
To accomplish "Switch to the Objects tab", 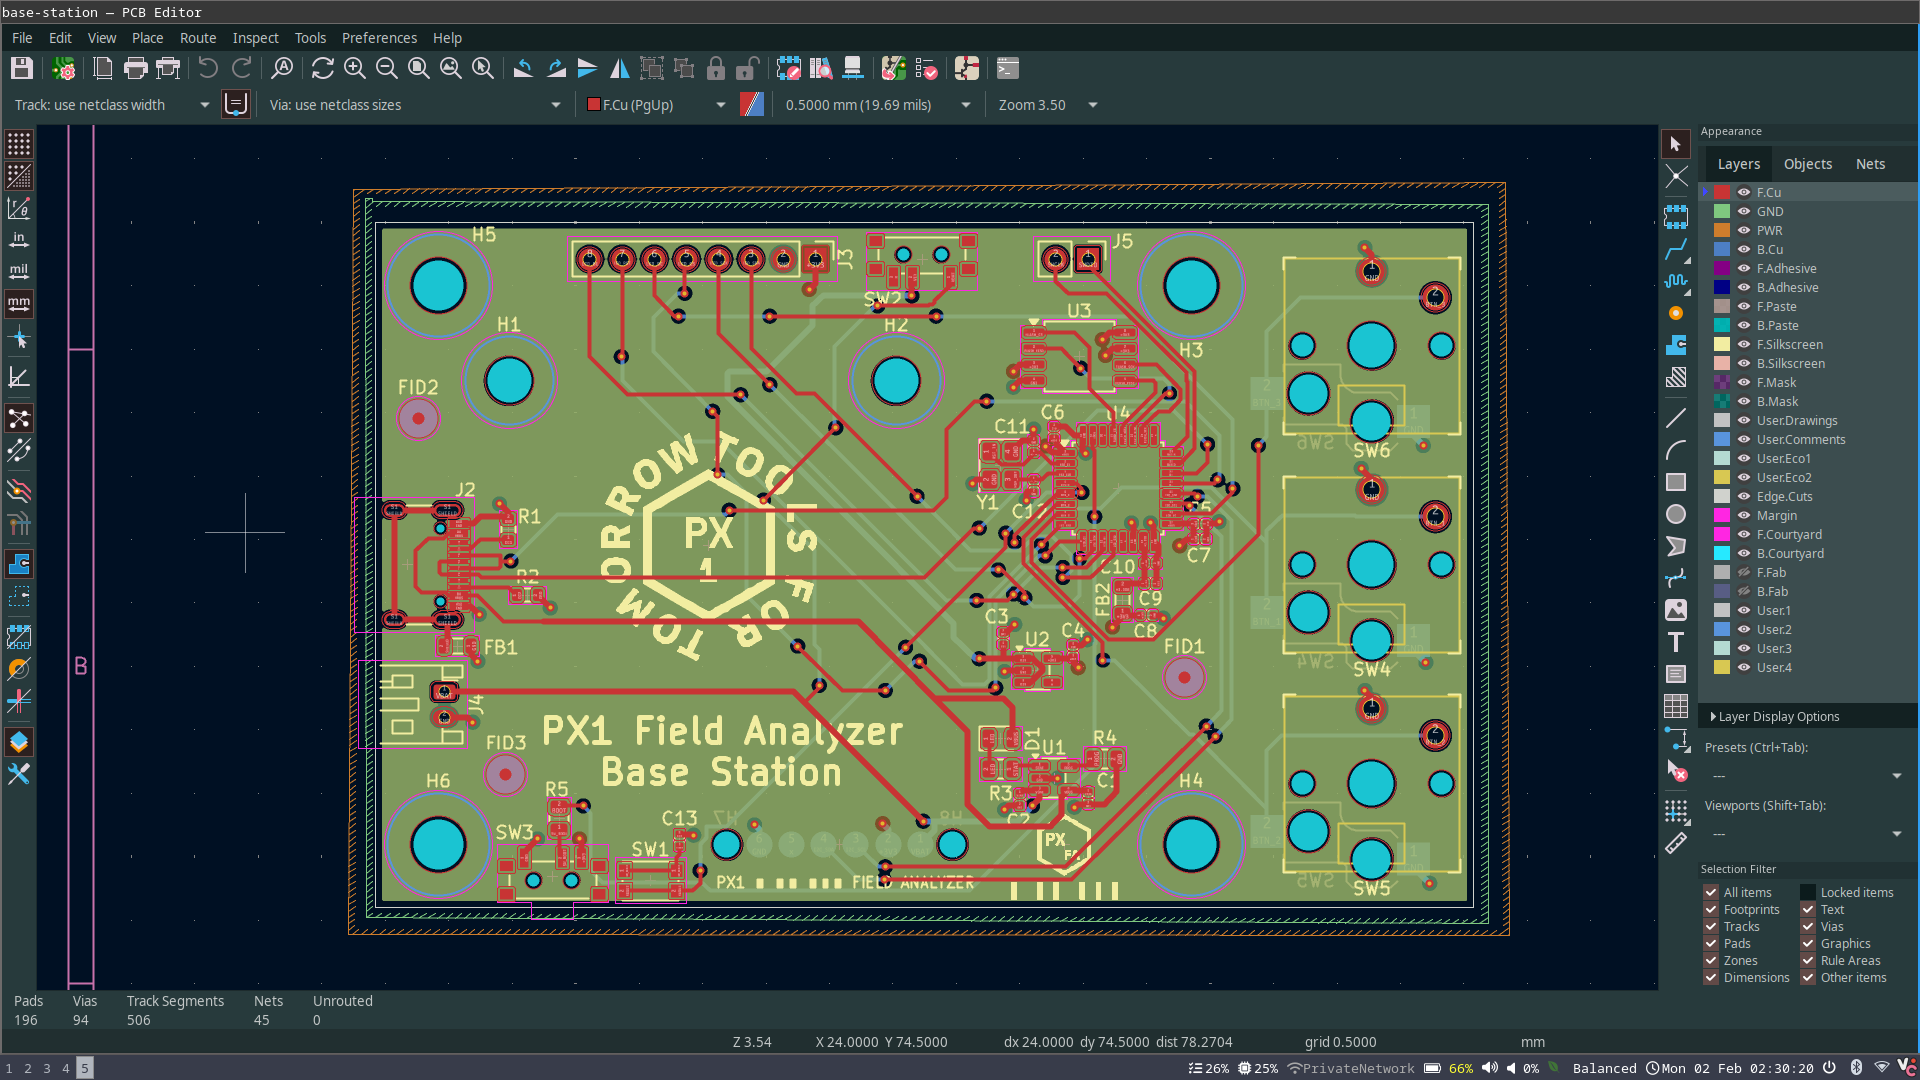I will click(1808, 164).
